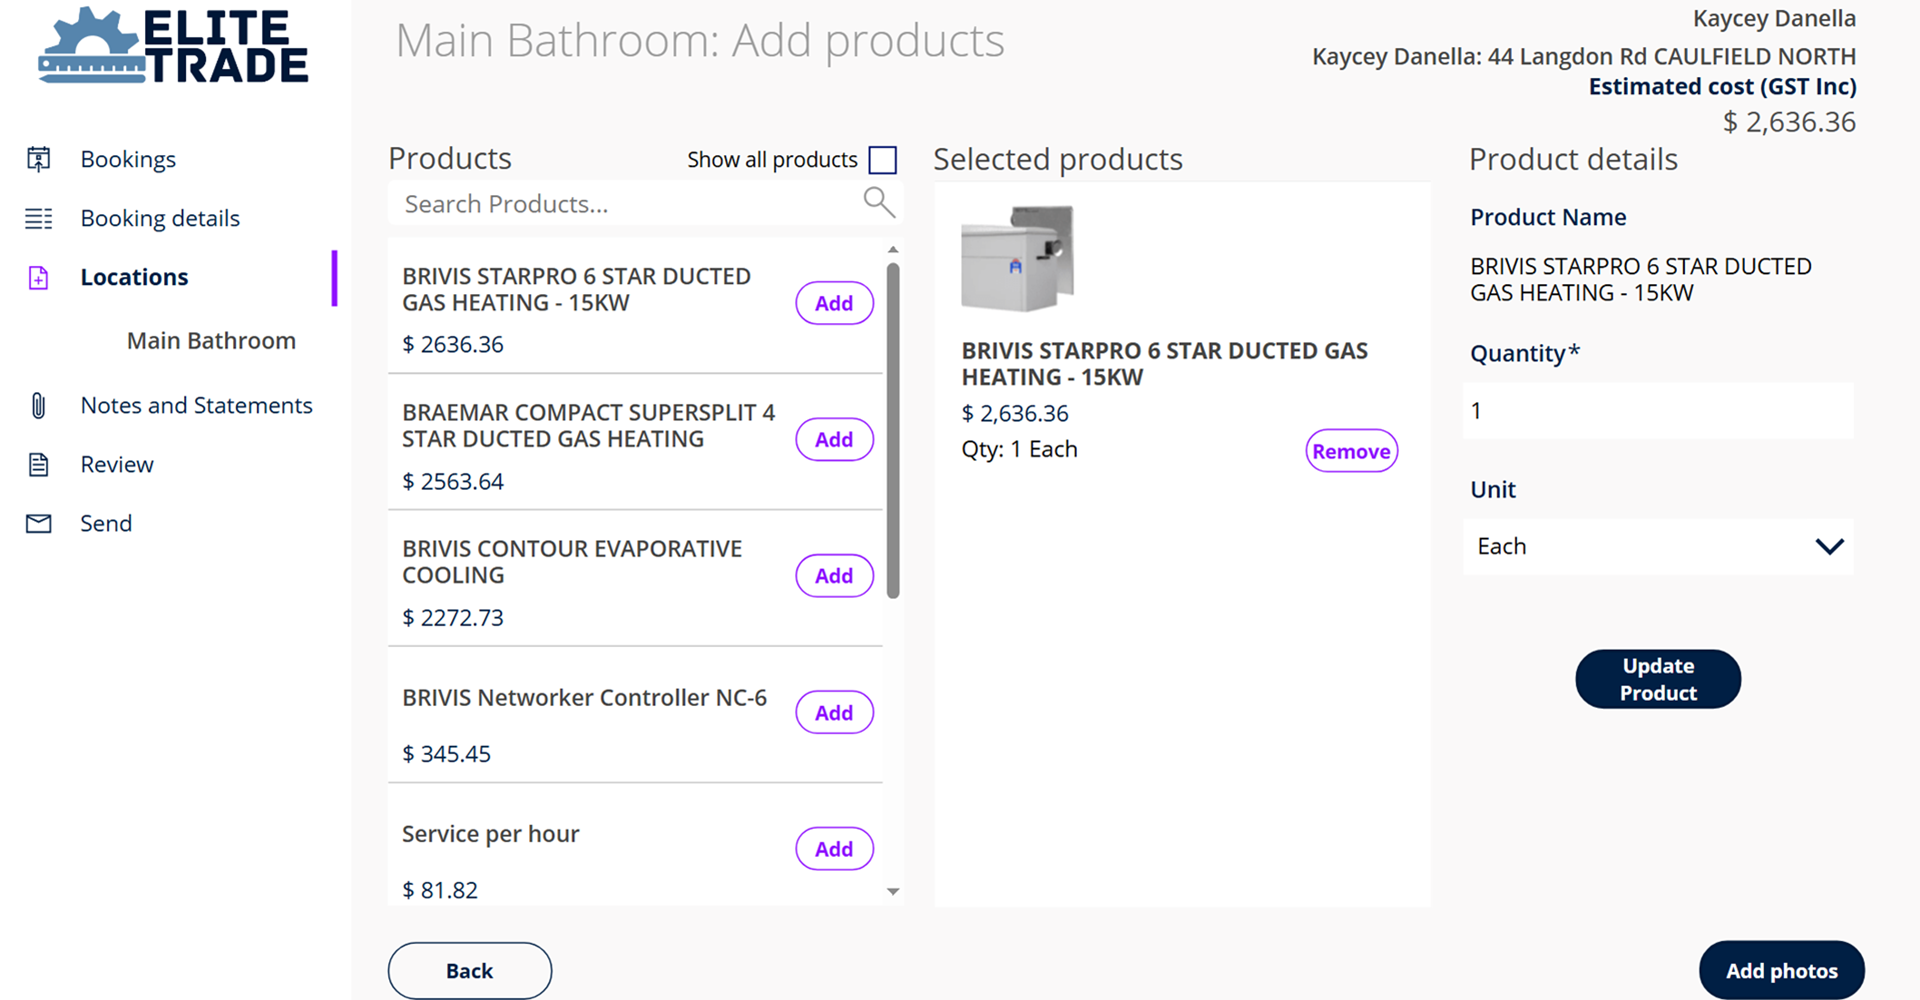This screenshot has height=1000, width=1920.
Task: Click the Review document icon
Action: (x=39, y=464)
